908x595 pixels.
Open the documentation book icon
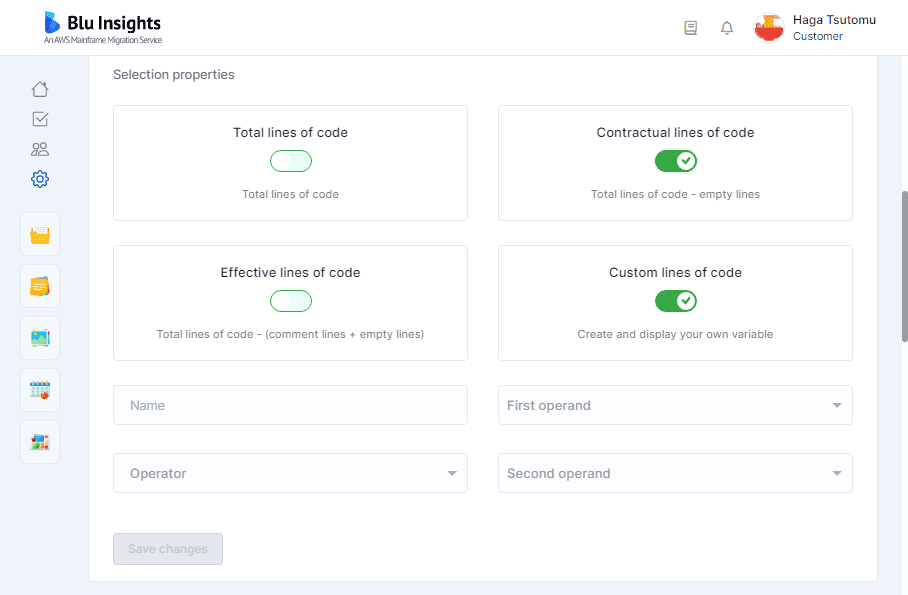[690, 28]
